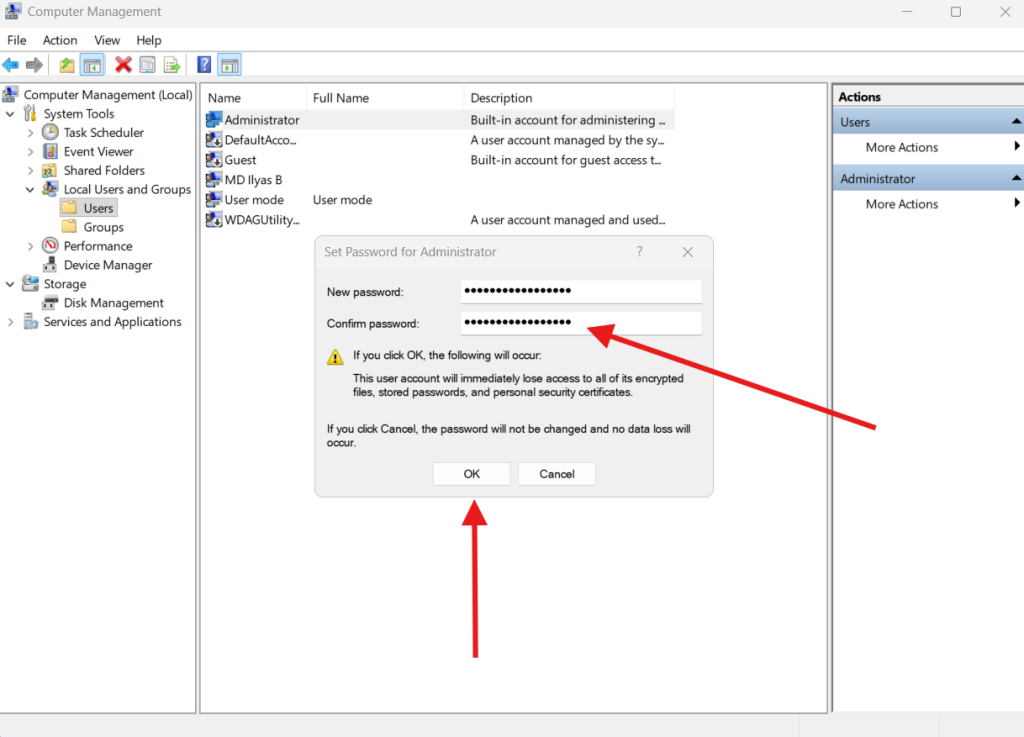The image size is (1024, 737).
Task: Open the Action menu
Action: point(60,40)
